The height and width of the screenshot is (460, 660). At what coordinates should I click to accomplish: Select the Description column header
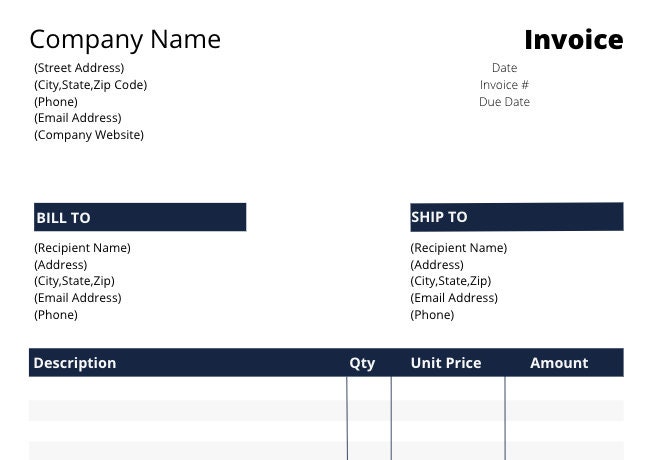75,363
